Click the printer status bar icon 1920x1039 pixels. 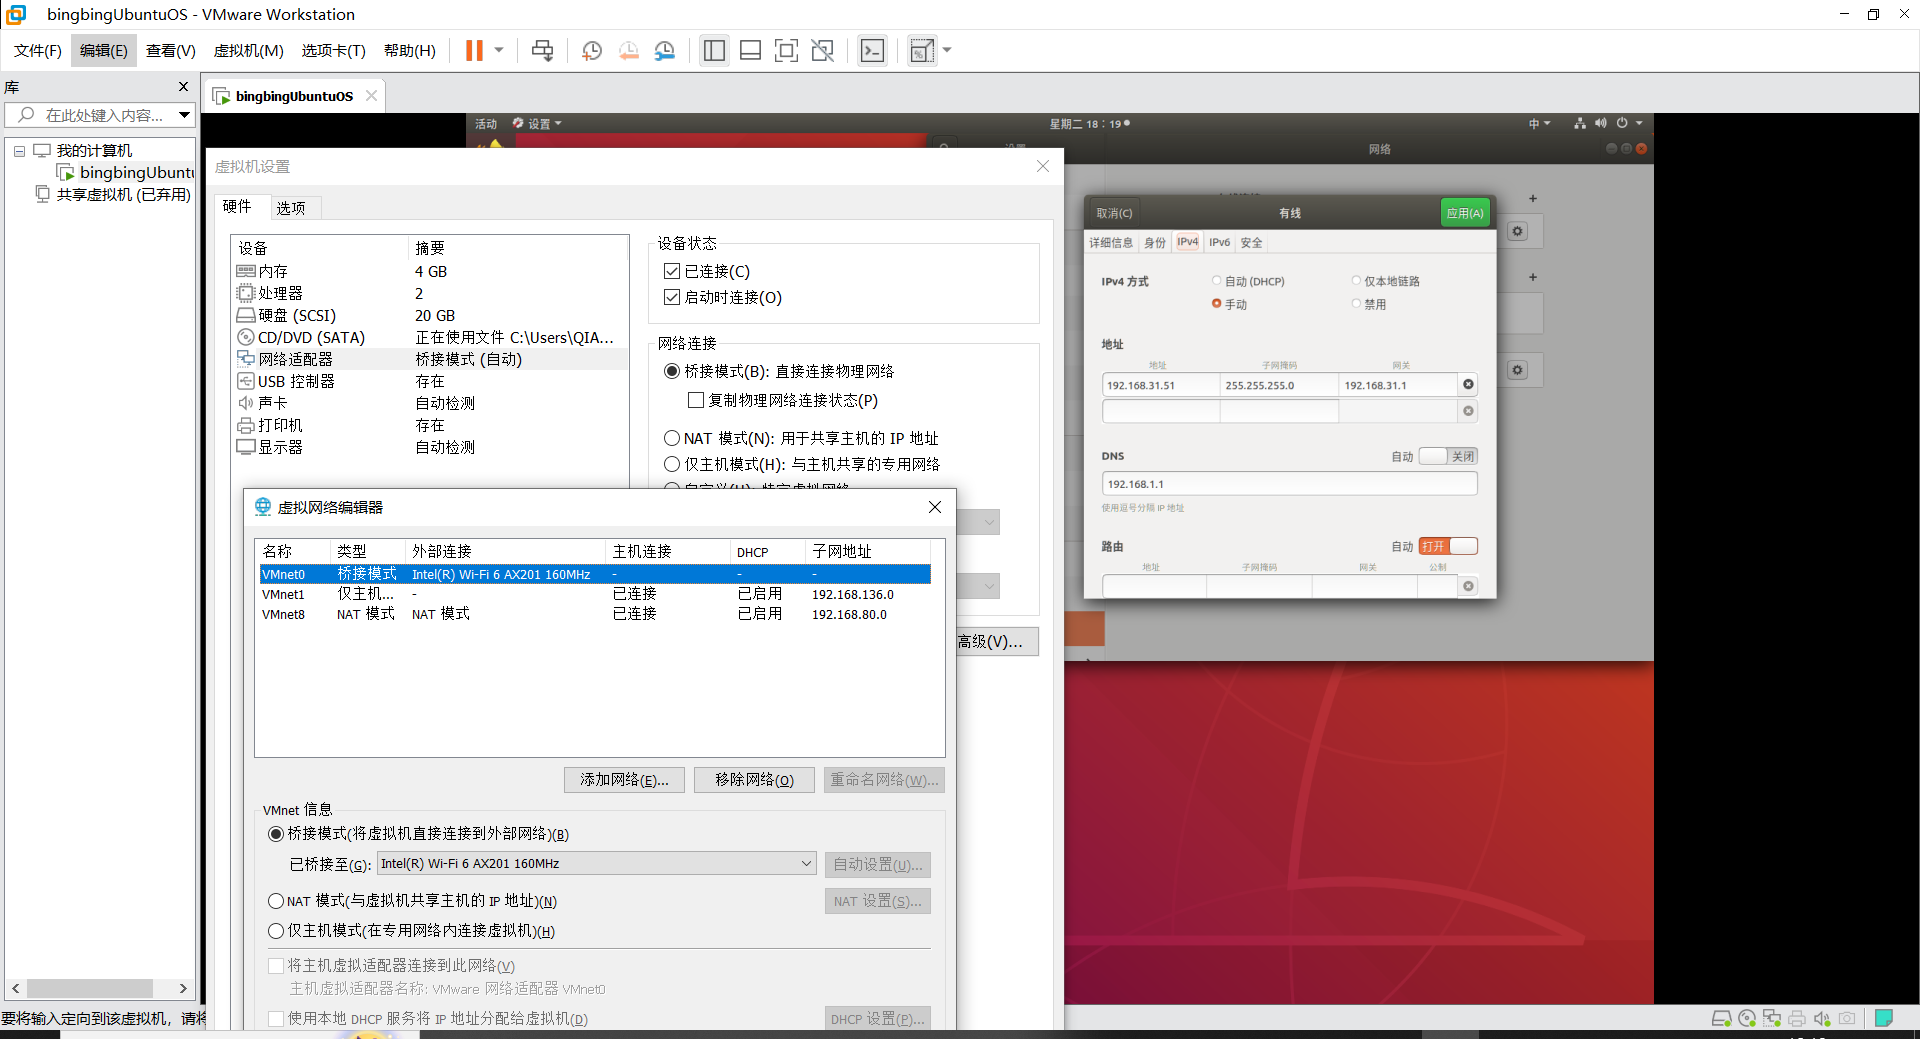1797,1018
